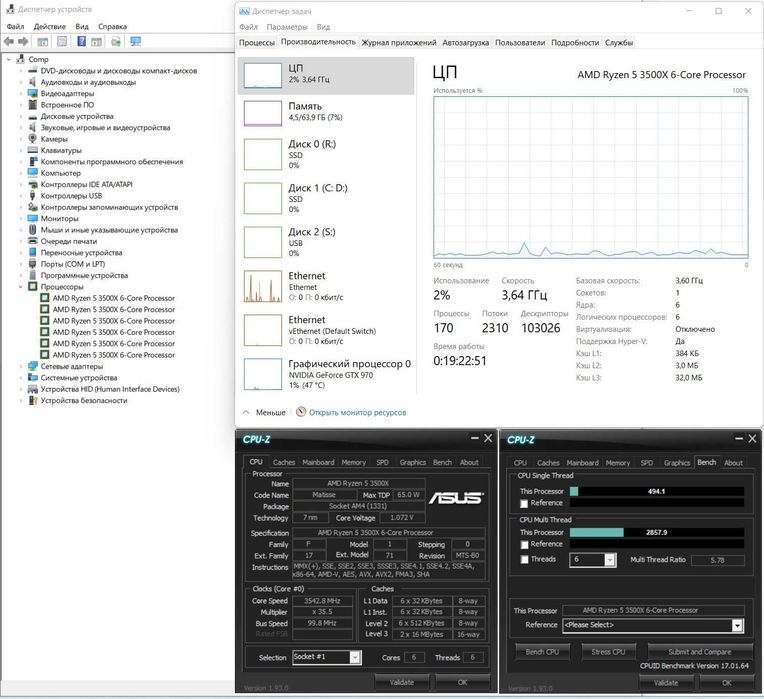The image size is (764, 699).
Task: Click the Очереди печати printer icon
Action: click(x=33, y=241)
